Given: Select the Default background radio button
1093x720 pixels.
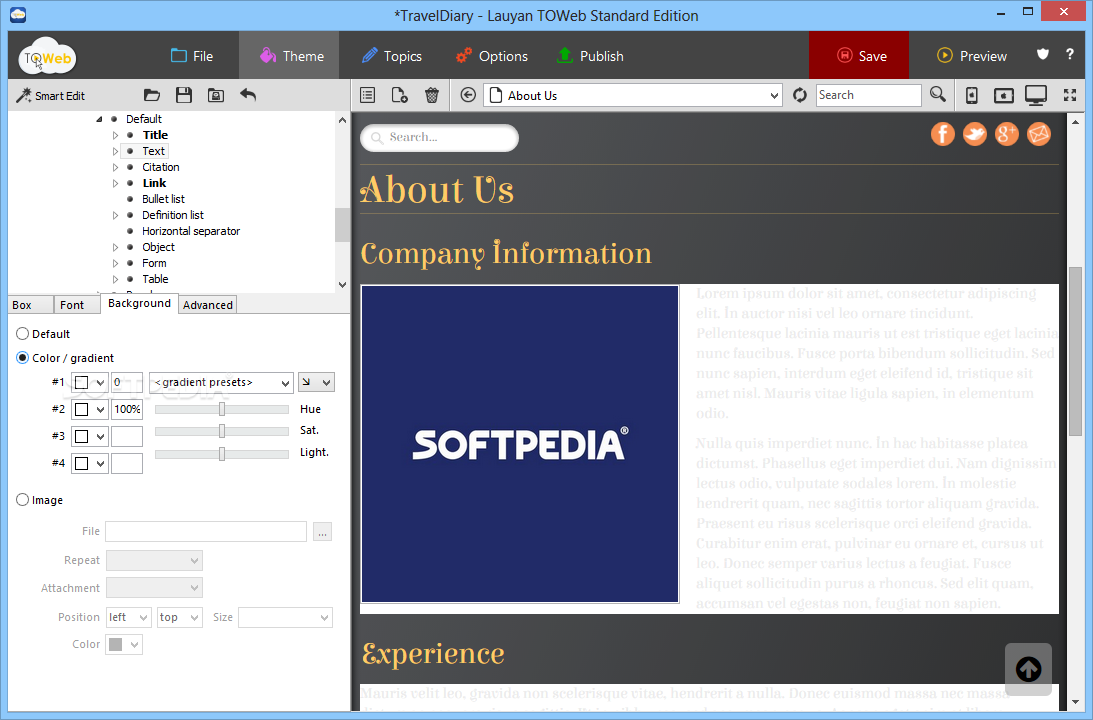Looking at the screenshot, I should [22, 334].
